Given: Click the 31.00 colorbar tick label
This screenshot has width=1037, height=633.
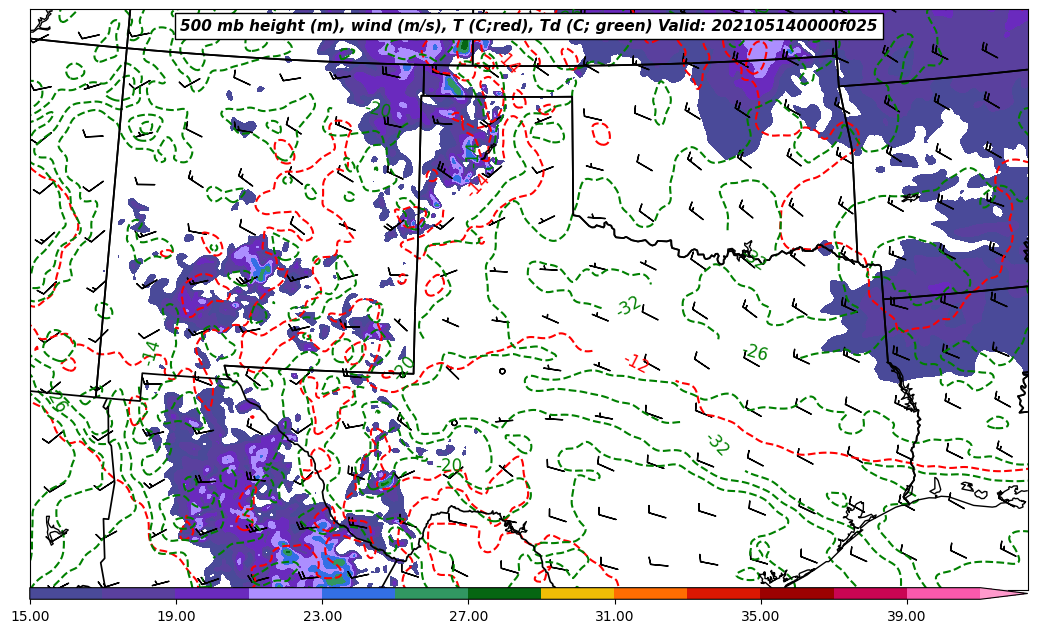Looking at the screenshot, I should 614,616.
